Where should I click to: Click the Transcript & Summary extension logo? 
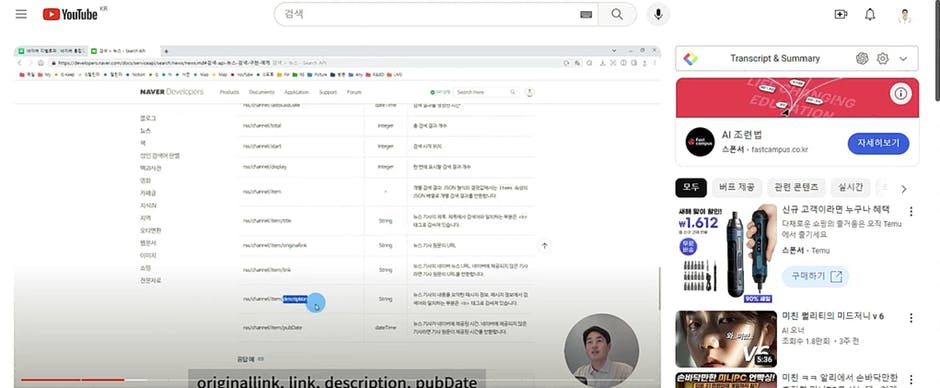690,59
